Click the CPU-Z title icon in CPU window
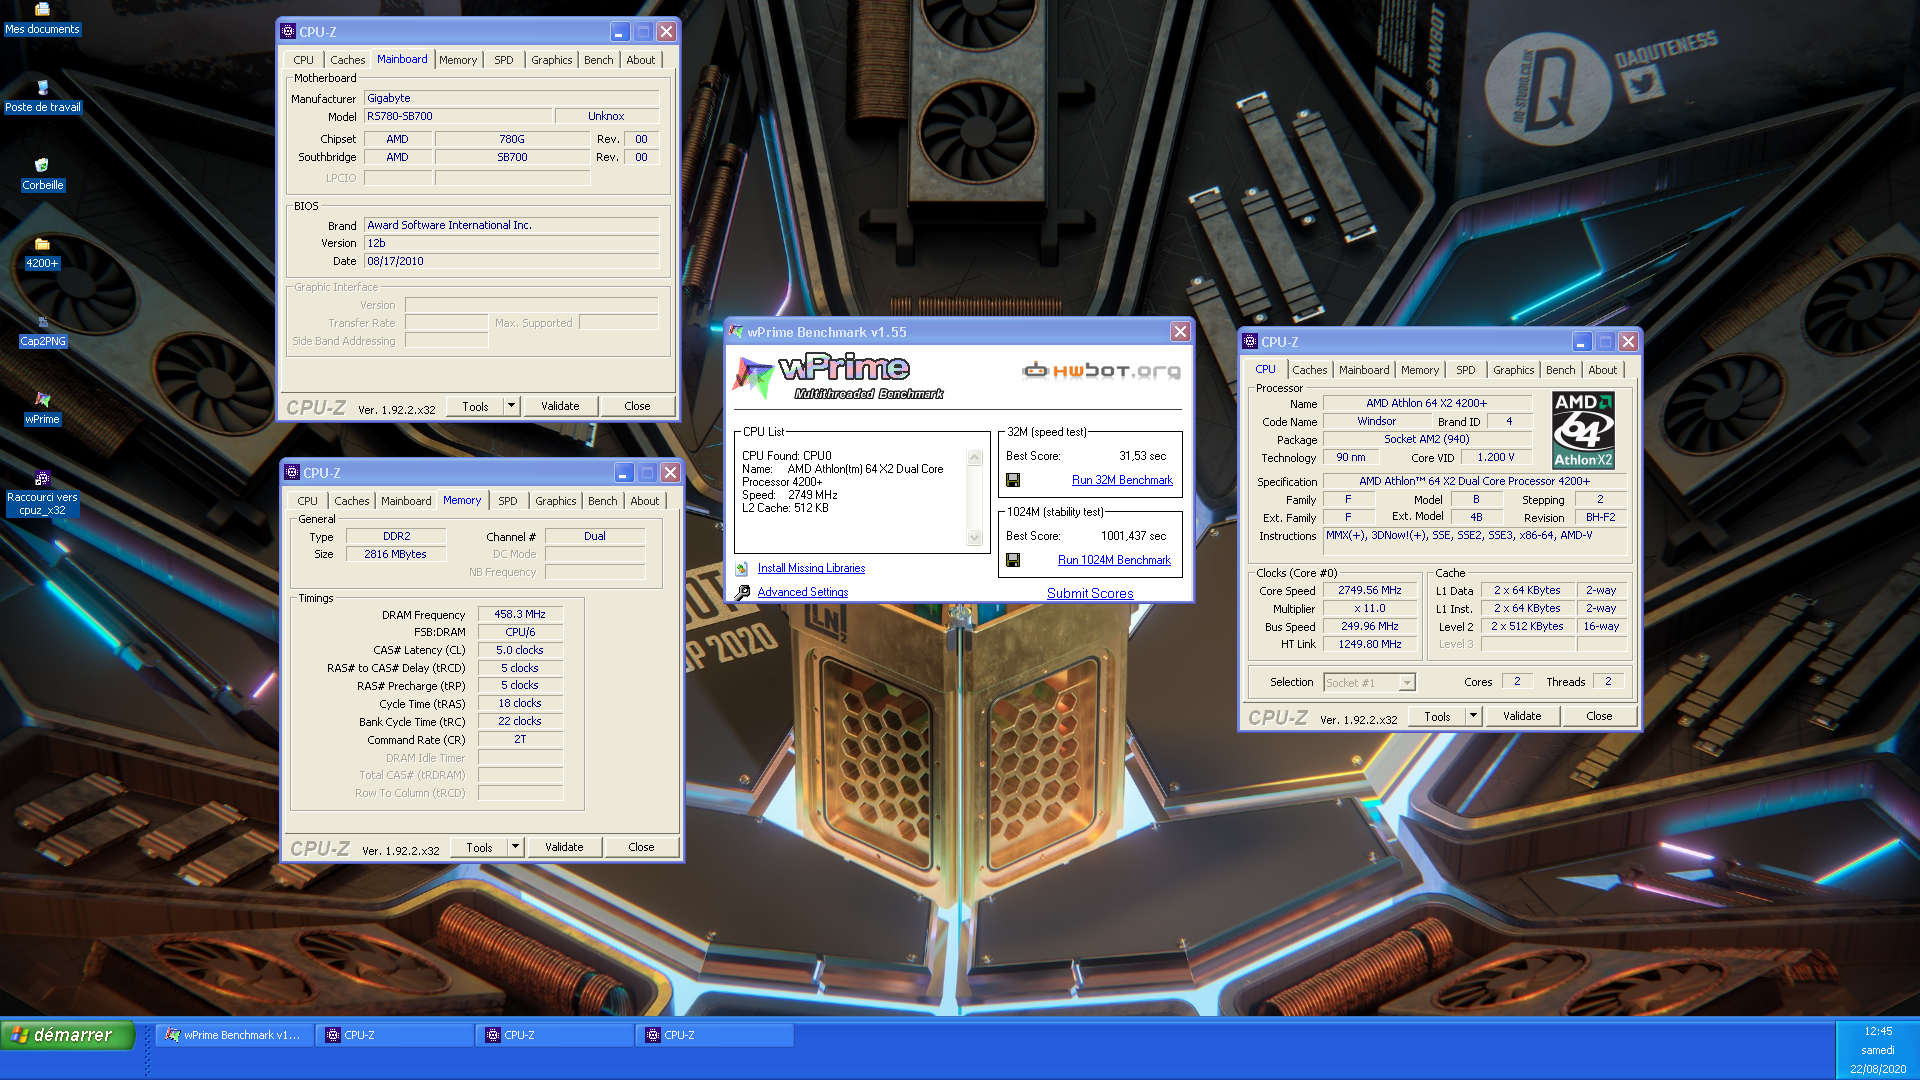1920x1080 pixels. pyautogui.click(x=1250, y=342)
